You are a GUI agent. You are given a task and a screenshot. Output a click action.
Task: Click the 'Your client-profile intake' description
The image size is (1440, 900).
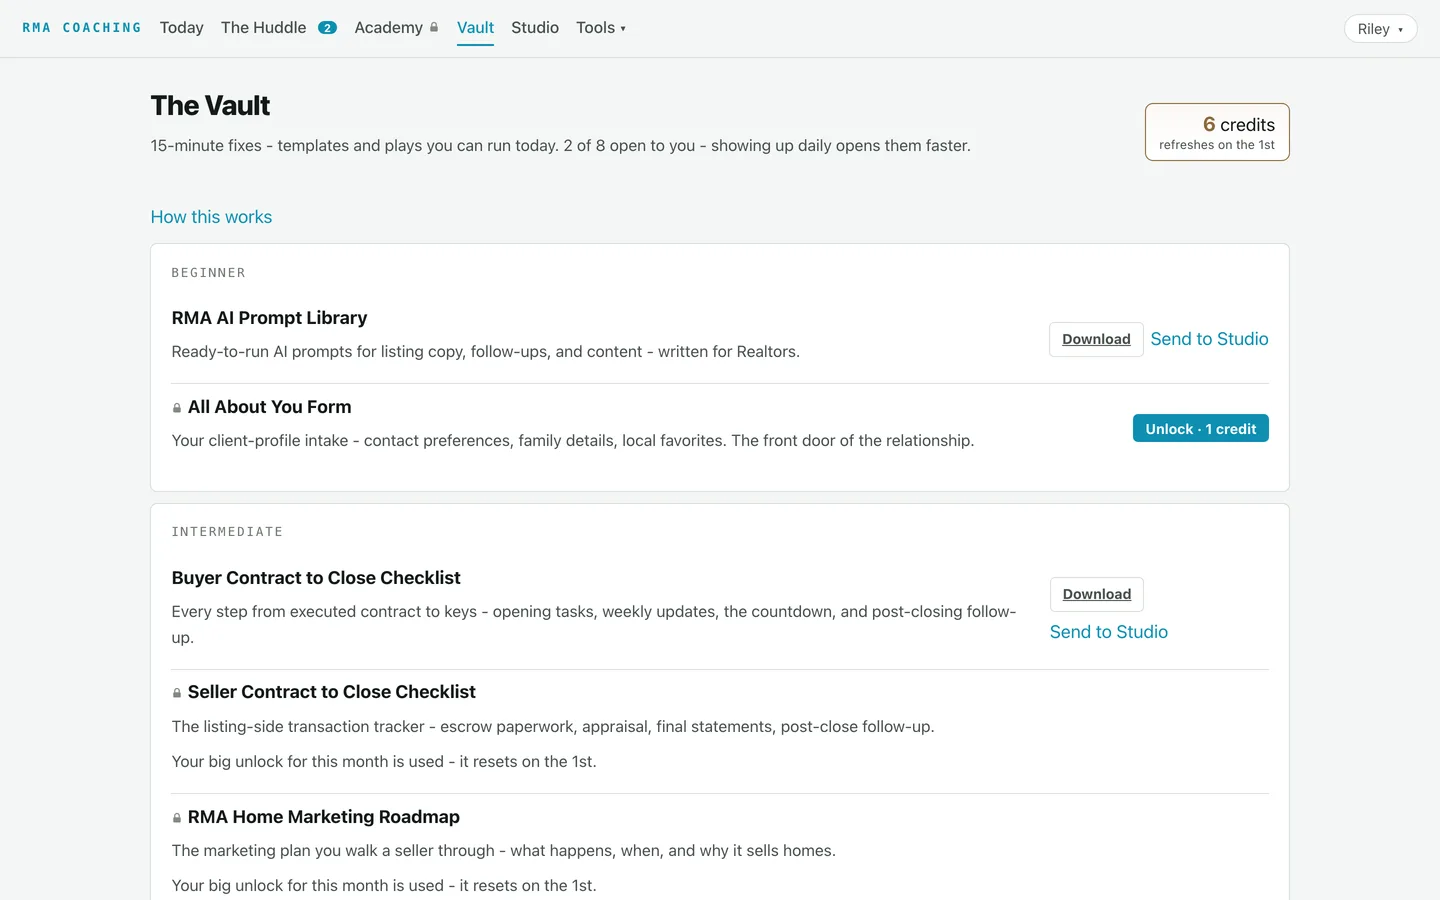click(573, 440)
